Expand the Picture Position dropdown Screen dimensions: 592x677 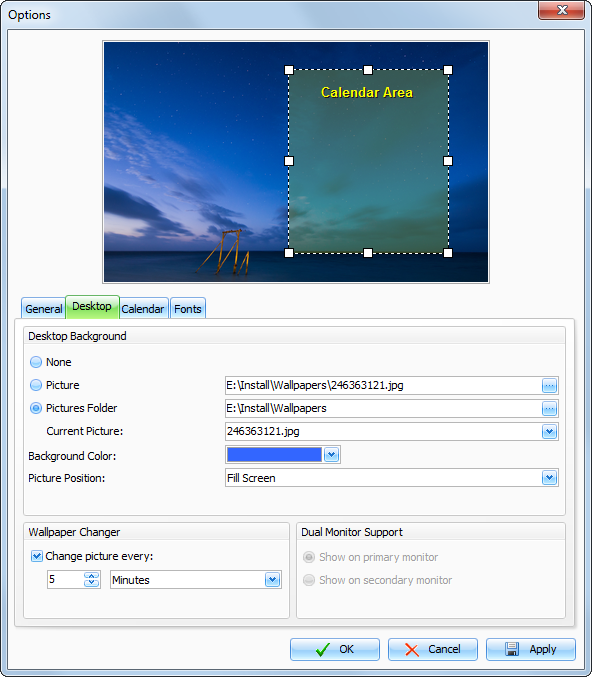click(x=549, y=478)
